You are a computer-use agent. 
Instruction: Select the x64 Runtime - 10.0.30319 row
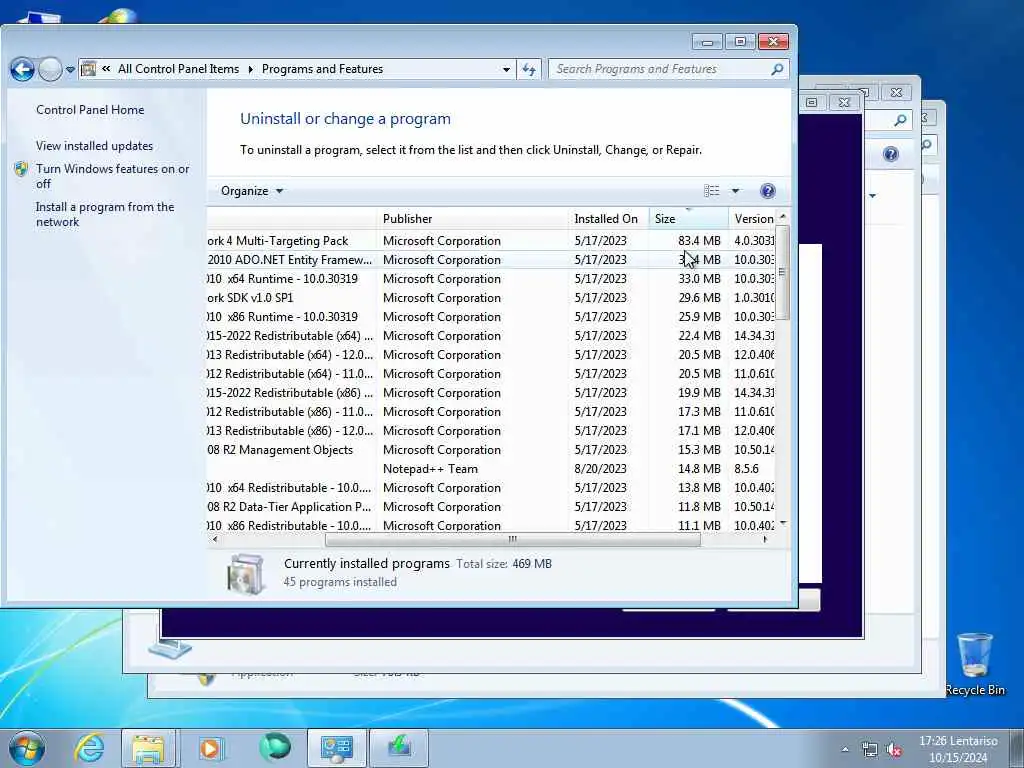point(492,279)
